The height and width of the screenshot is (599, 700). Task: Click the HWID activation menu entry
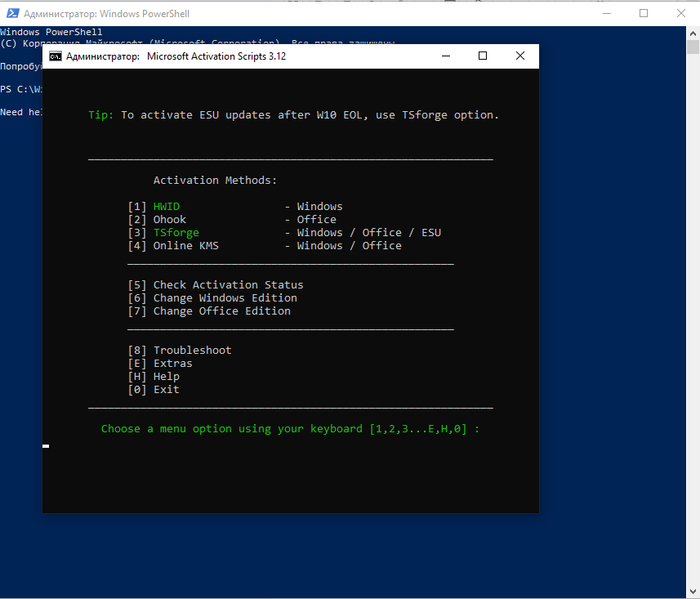pyautogui.click(x=235, y=207)
